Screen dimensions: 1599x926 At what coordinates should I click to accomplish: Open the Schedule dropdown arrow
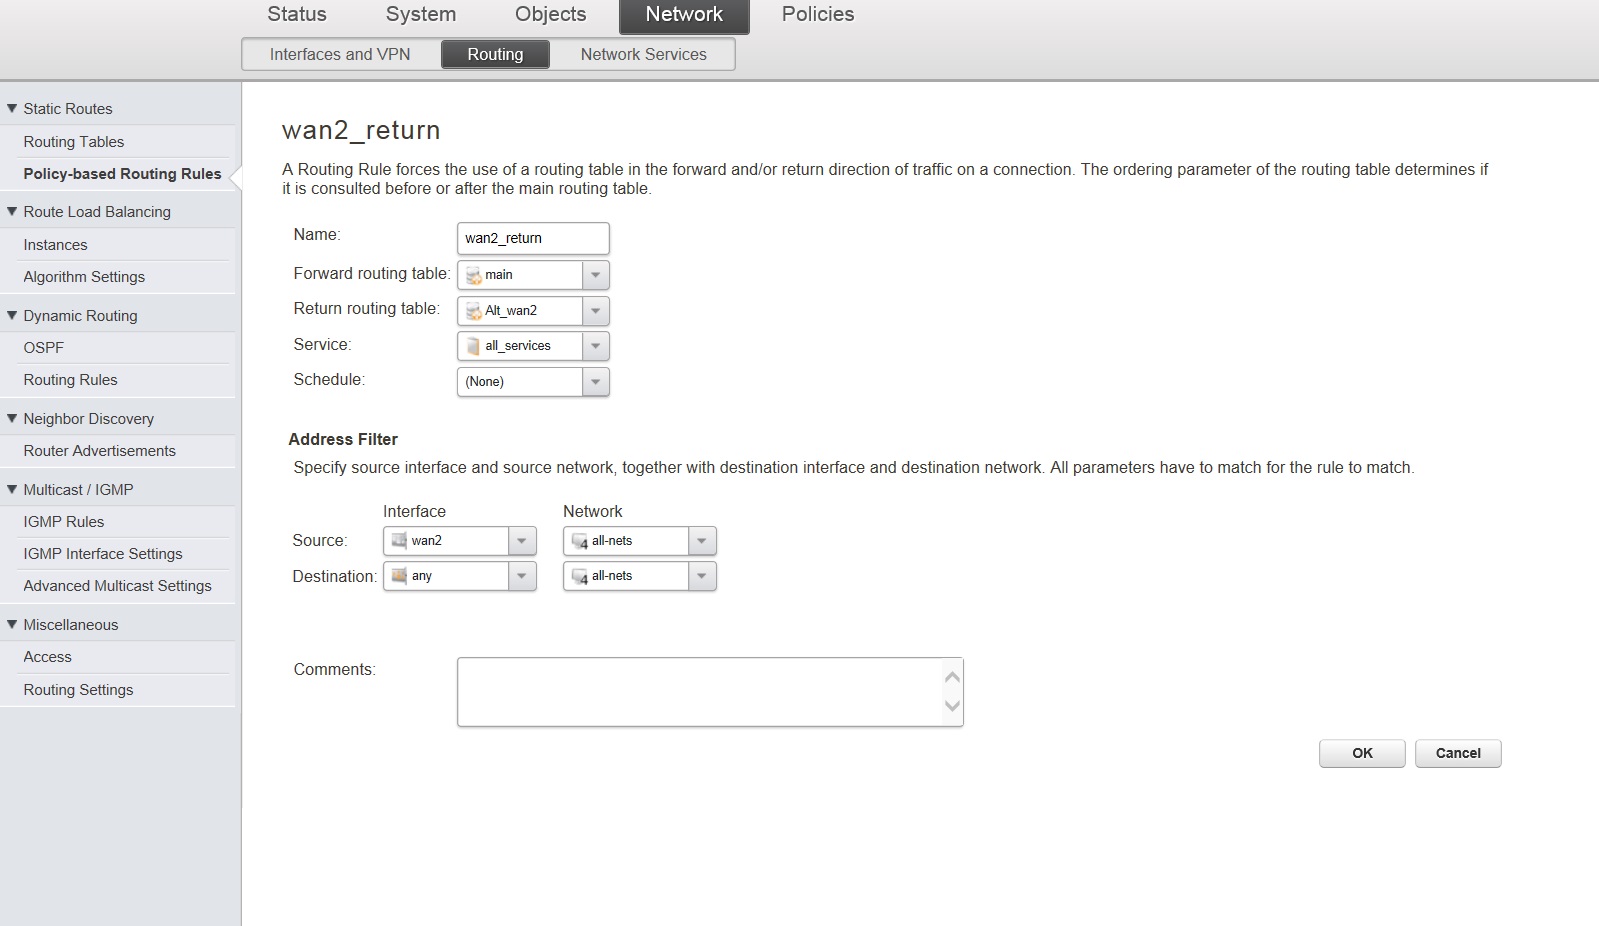595,382
